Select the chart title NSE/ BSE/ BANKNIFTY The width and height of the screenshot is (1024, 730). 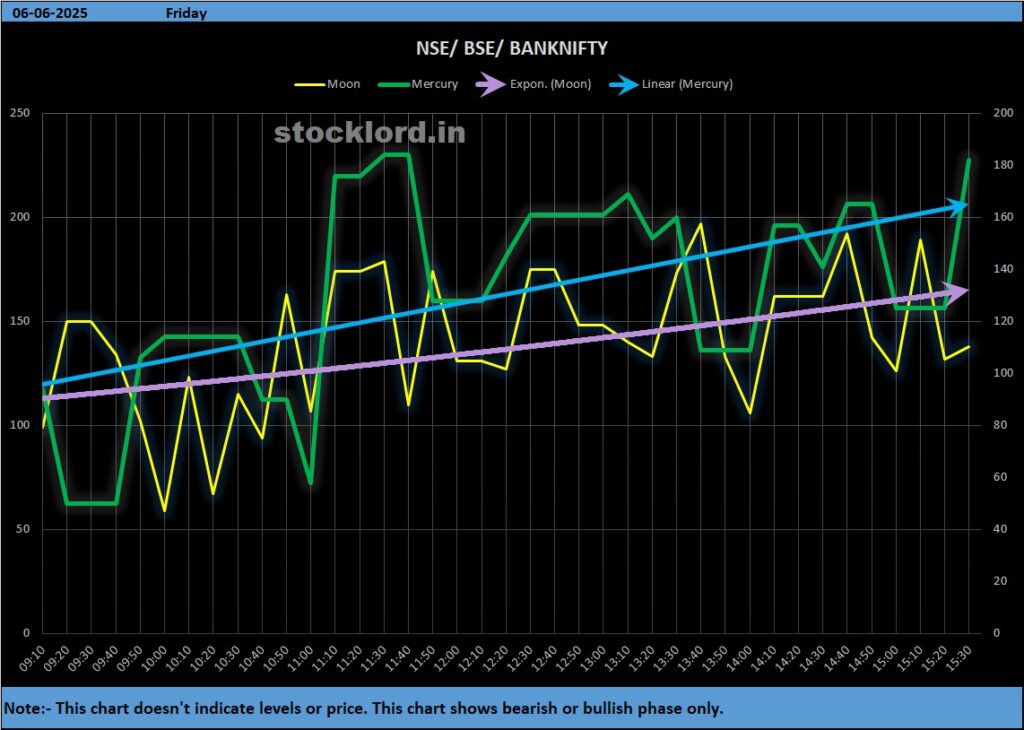point(512,48)
